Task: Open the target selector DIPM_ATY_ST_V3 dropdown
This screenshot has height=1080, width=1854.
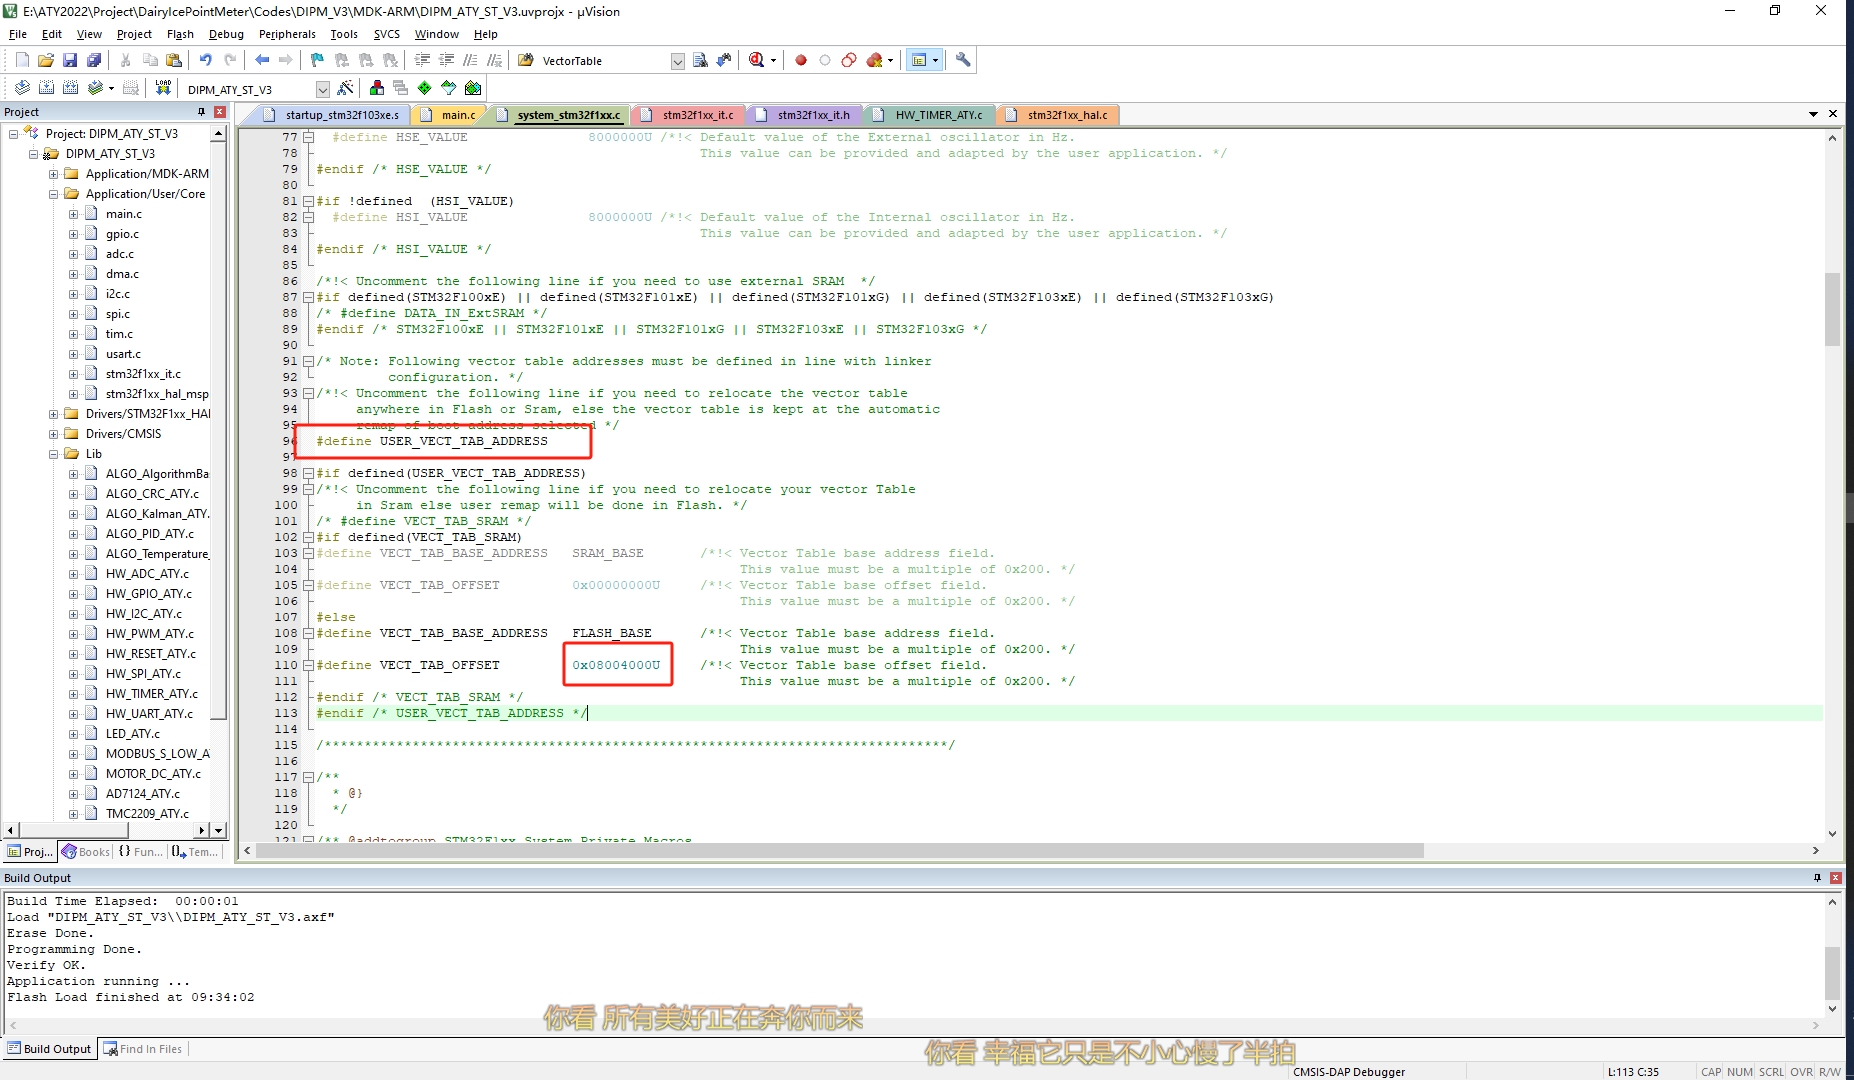Action: [x=322, y=90]
